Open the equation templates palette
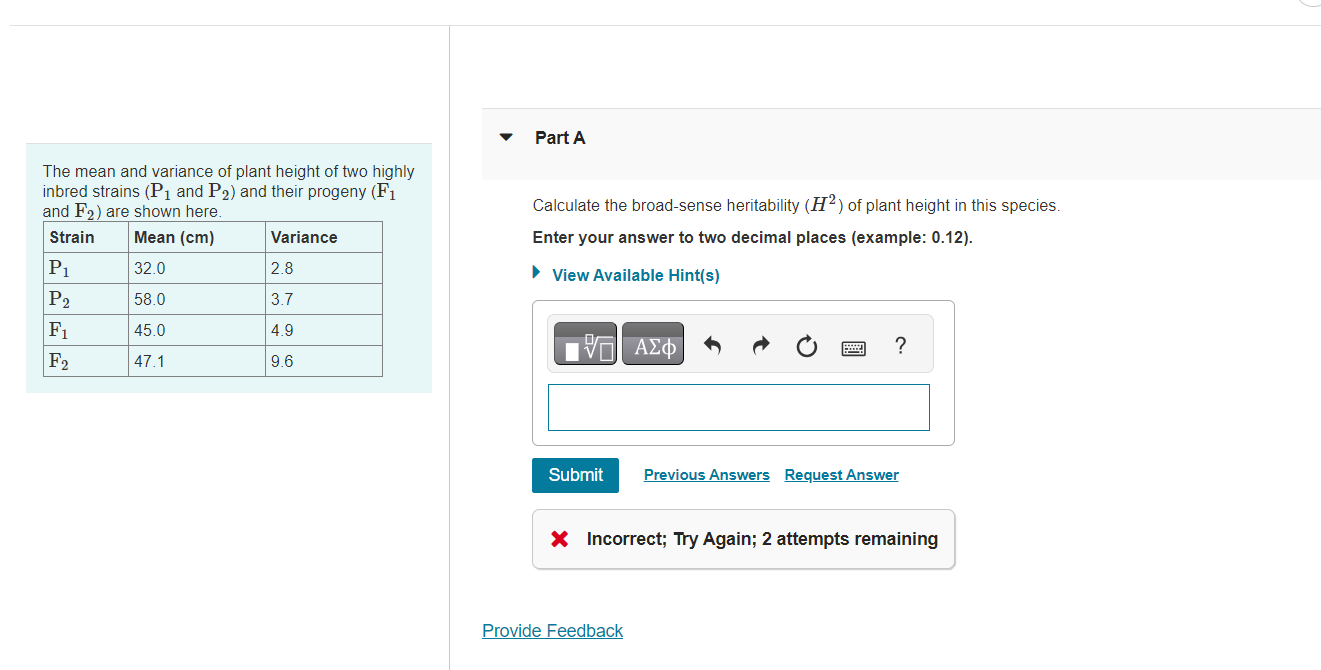 pyautogui.click(x=584, y=343)
